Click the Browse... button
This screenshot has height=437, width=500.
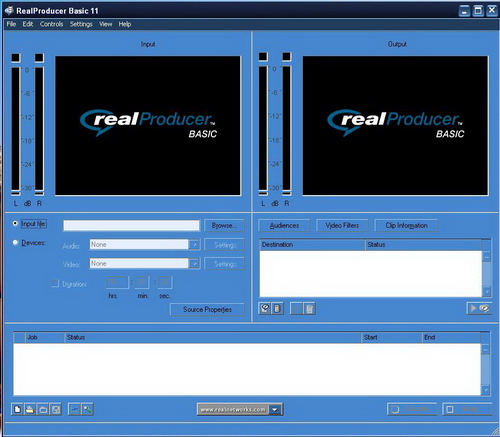224,225
